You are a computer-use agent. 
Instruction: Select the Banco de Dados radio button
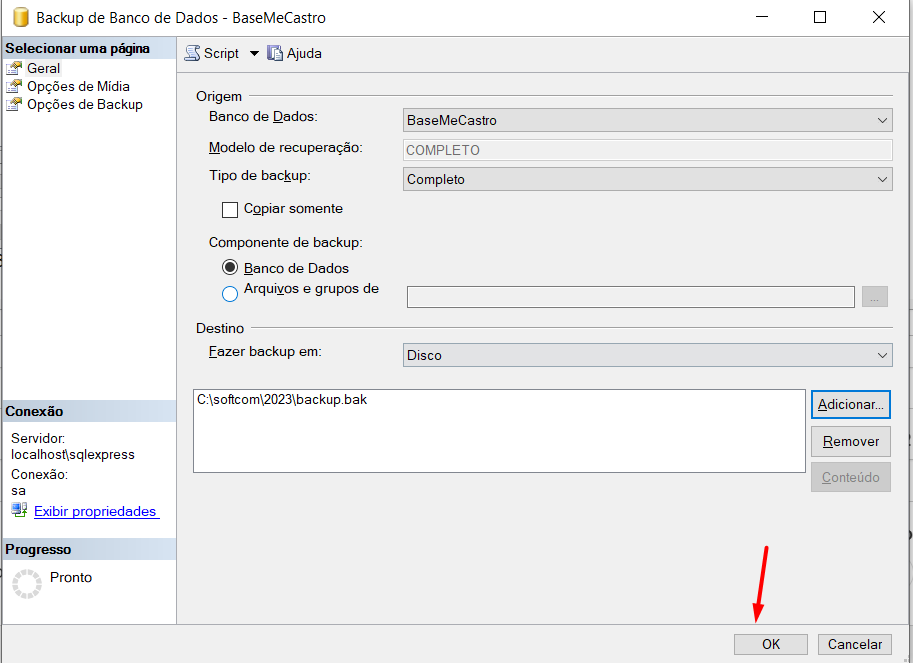230,268
